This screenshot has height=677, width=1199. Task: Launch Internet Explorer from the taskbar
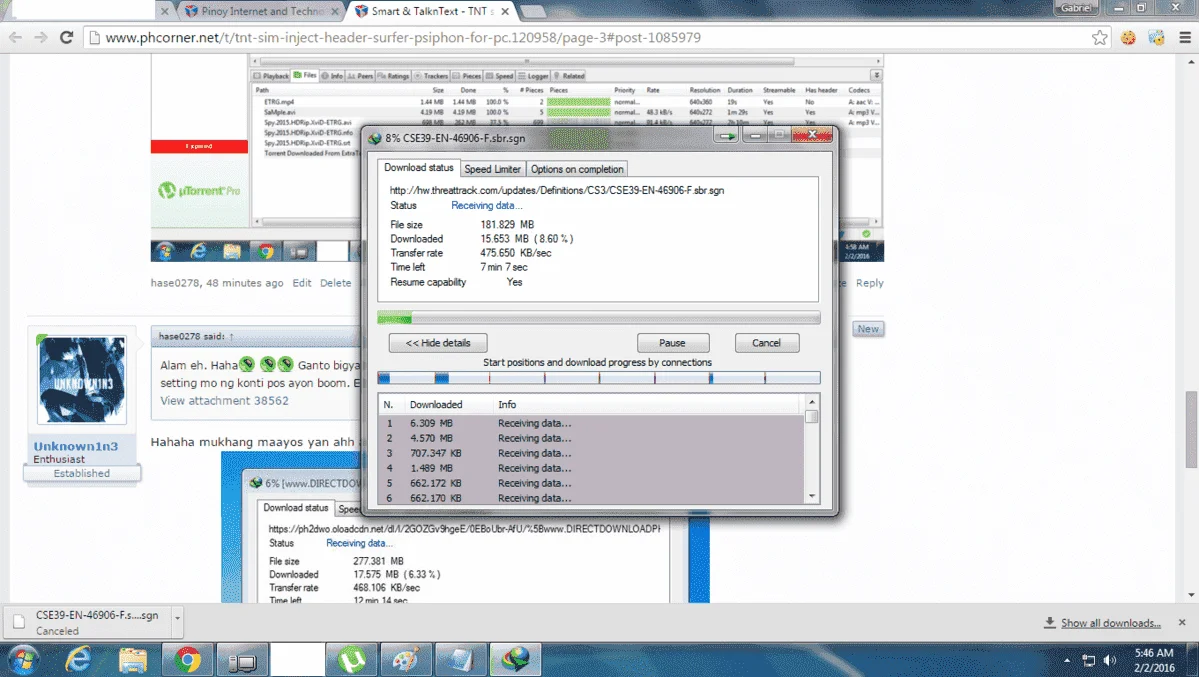click(78, 659)
